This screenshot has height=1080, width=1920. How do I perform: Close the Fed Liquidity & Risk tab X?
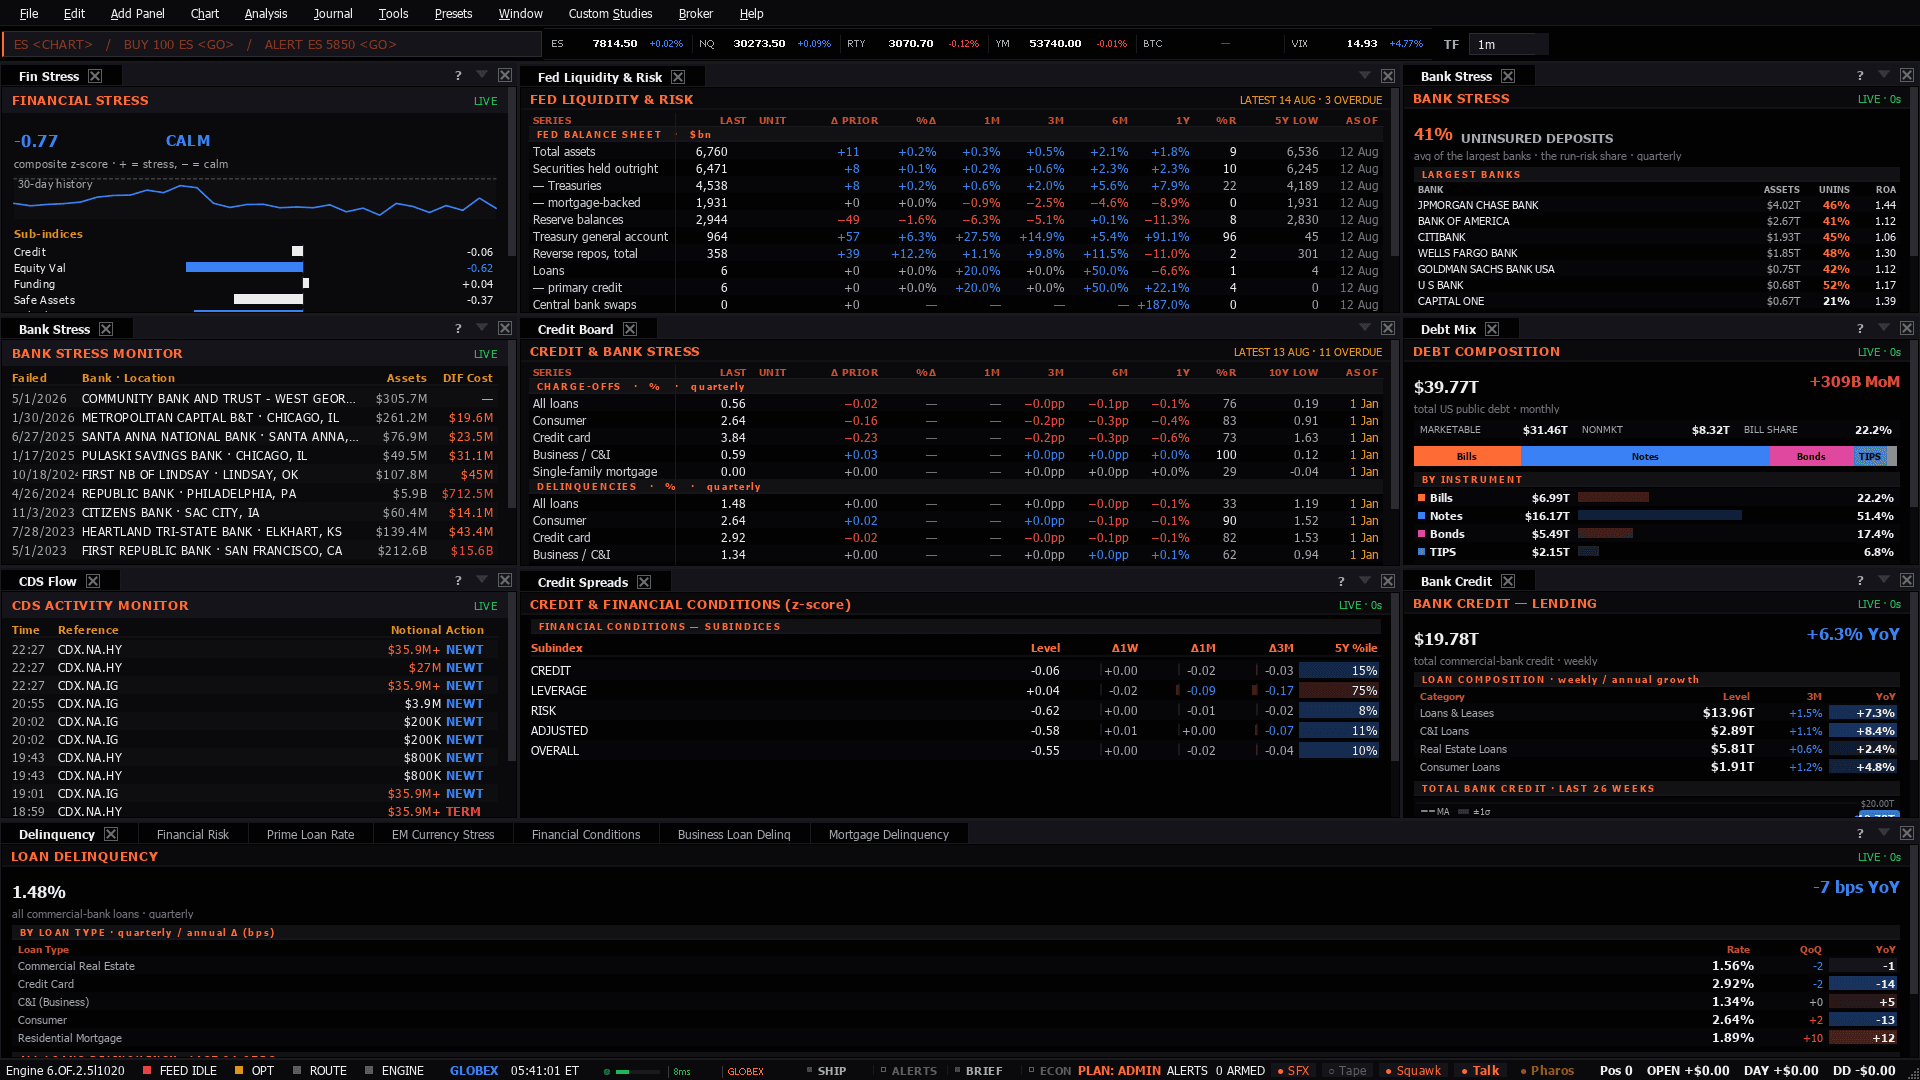(x=678, y=77)
